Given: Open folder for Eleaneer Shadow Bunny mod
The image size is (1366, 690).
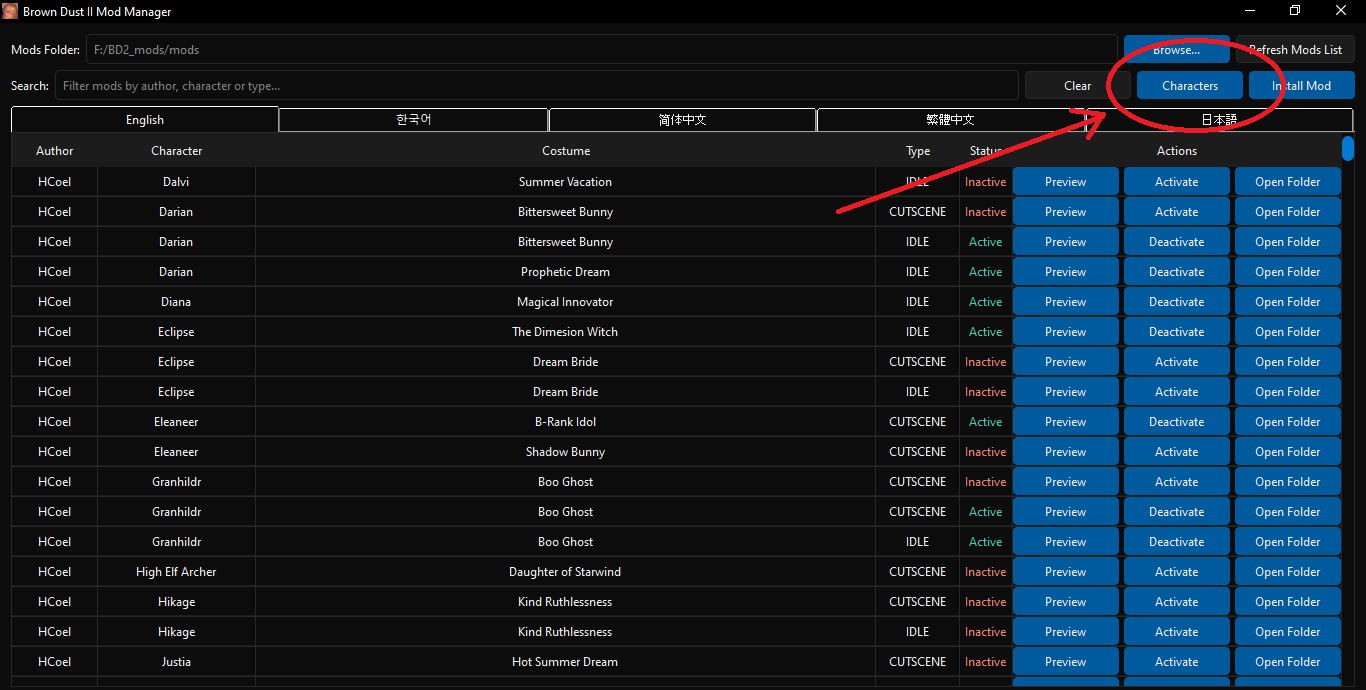Looking at the screenshot, I should [x=1287, y=452].
